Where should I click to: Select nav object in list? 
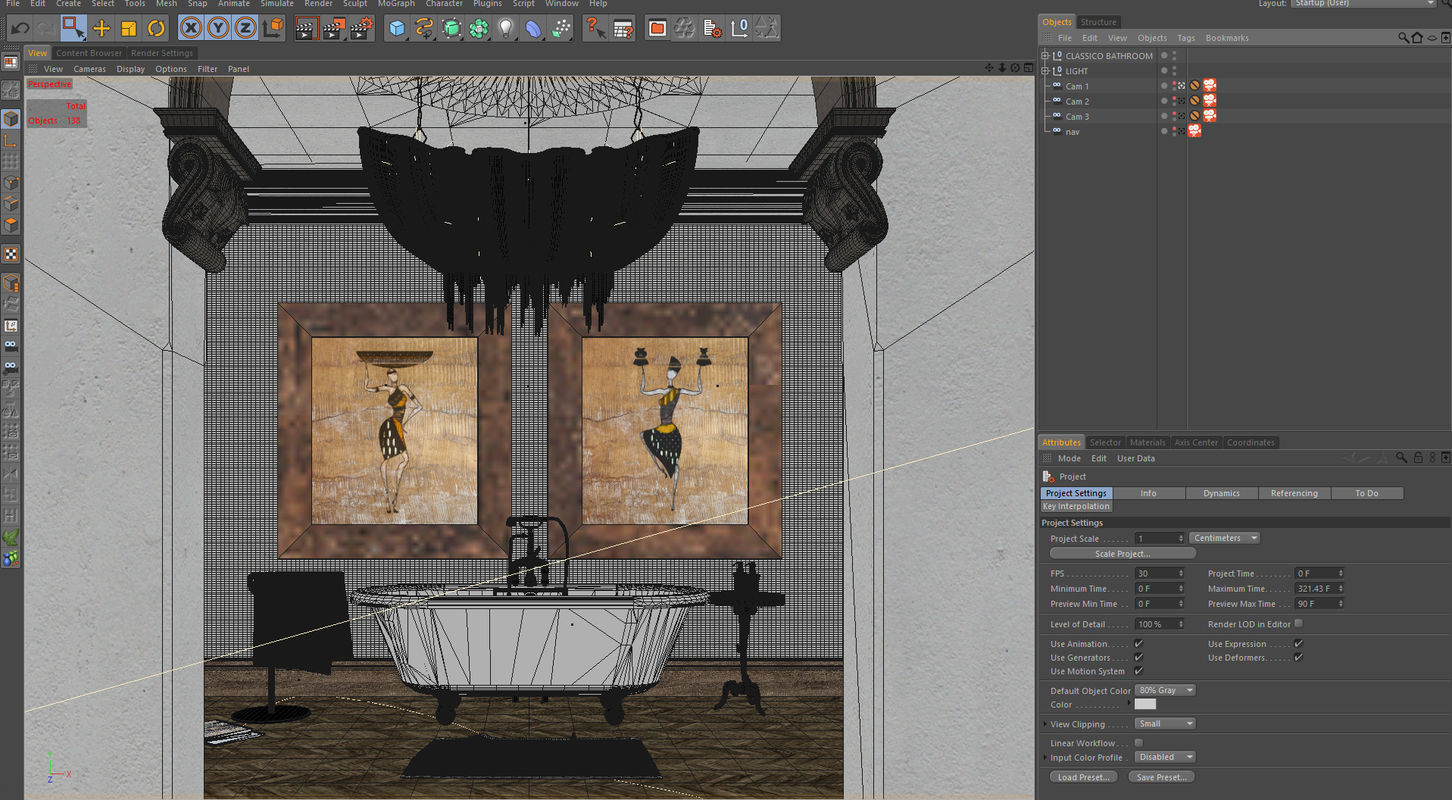click(x=1072, y=131)
